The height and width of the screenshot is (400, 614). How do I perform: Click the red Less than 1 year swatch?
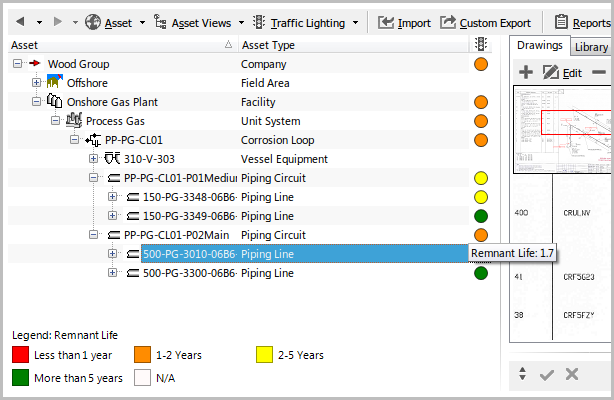pos(20,355)
